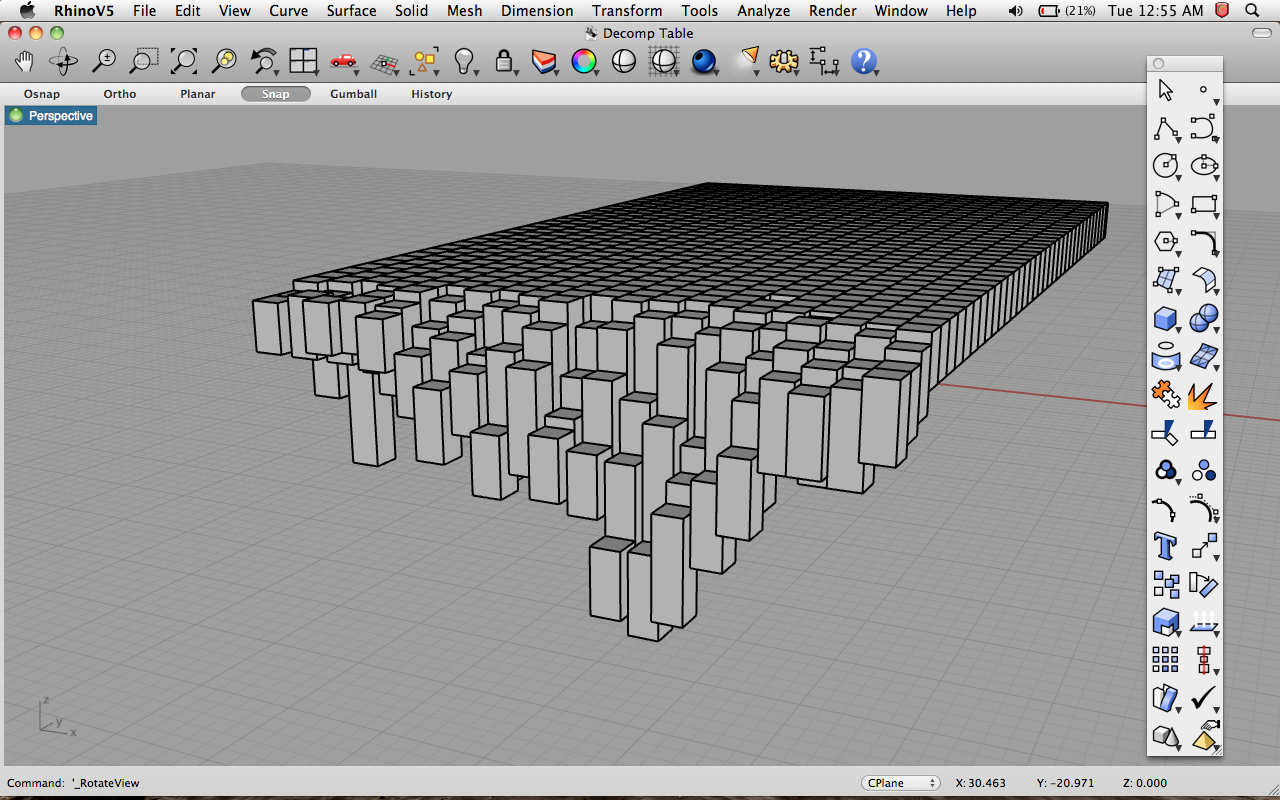Open the Curve menu
Viewport: 1280px width, 800px height.
click(x=288, y=11)
